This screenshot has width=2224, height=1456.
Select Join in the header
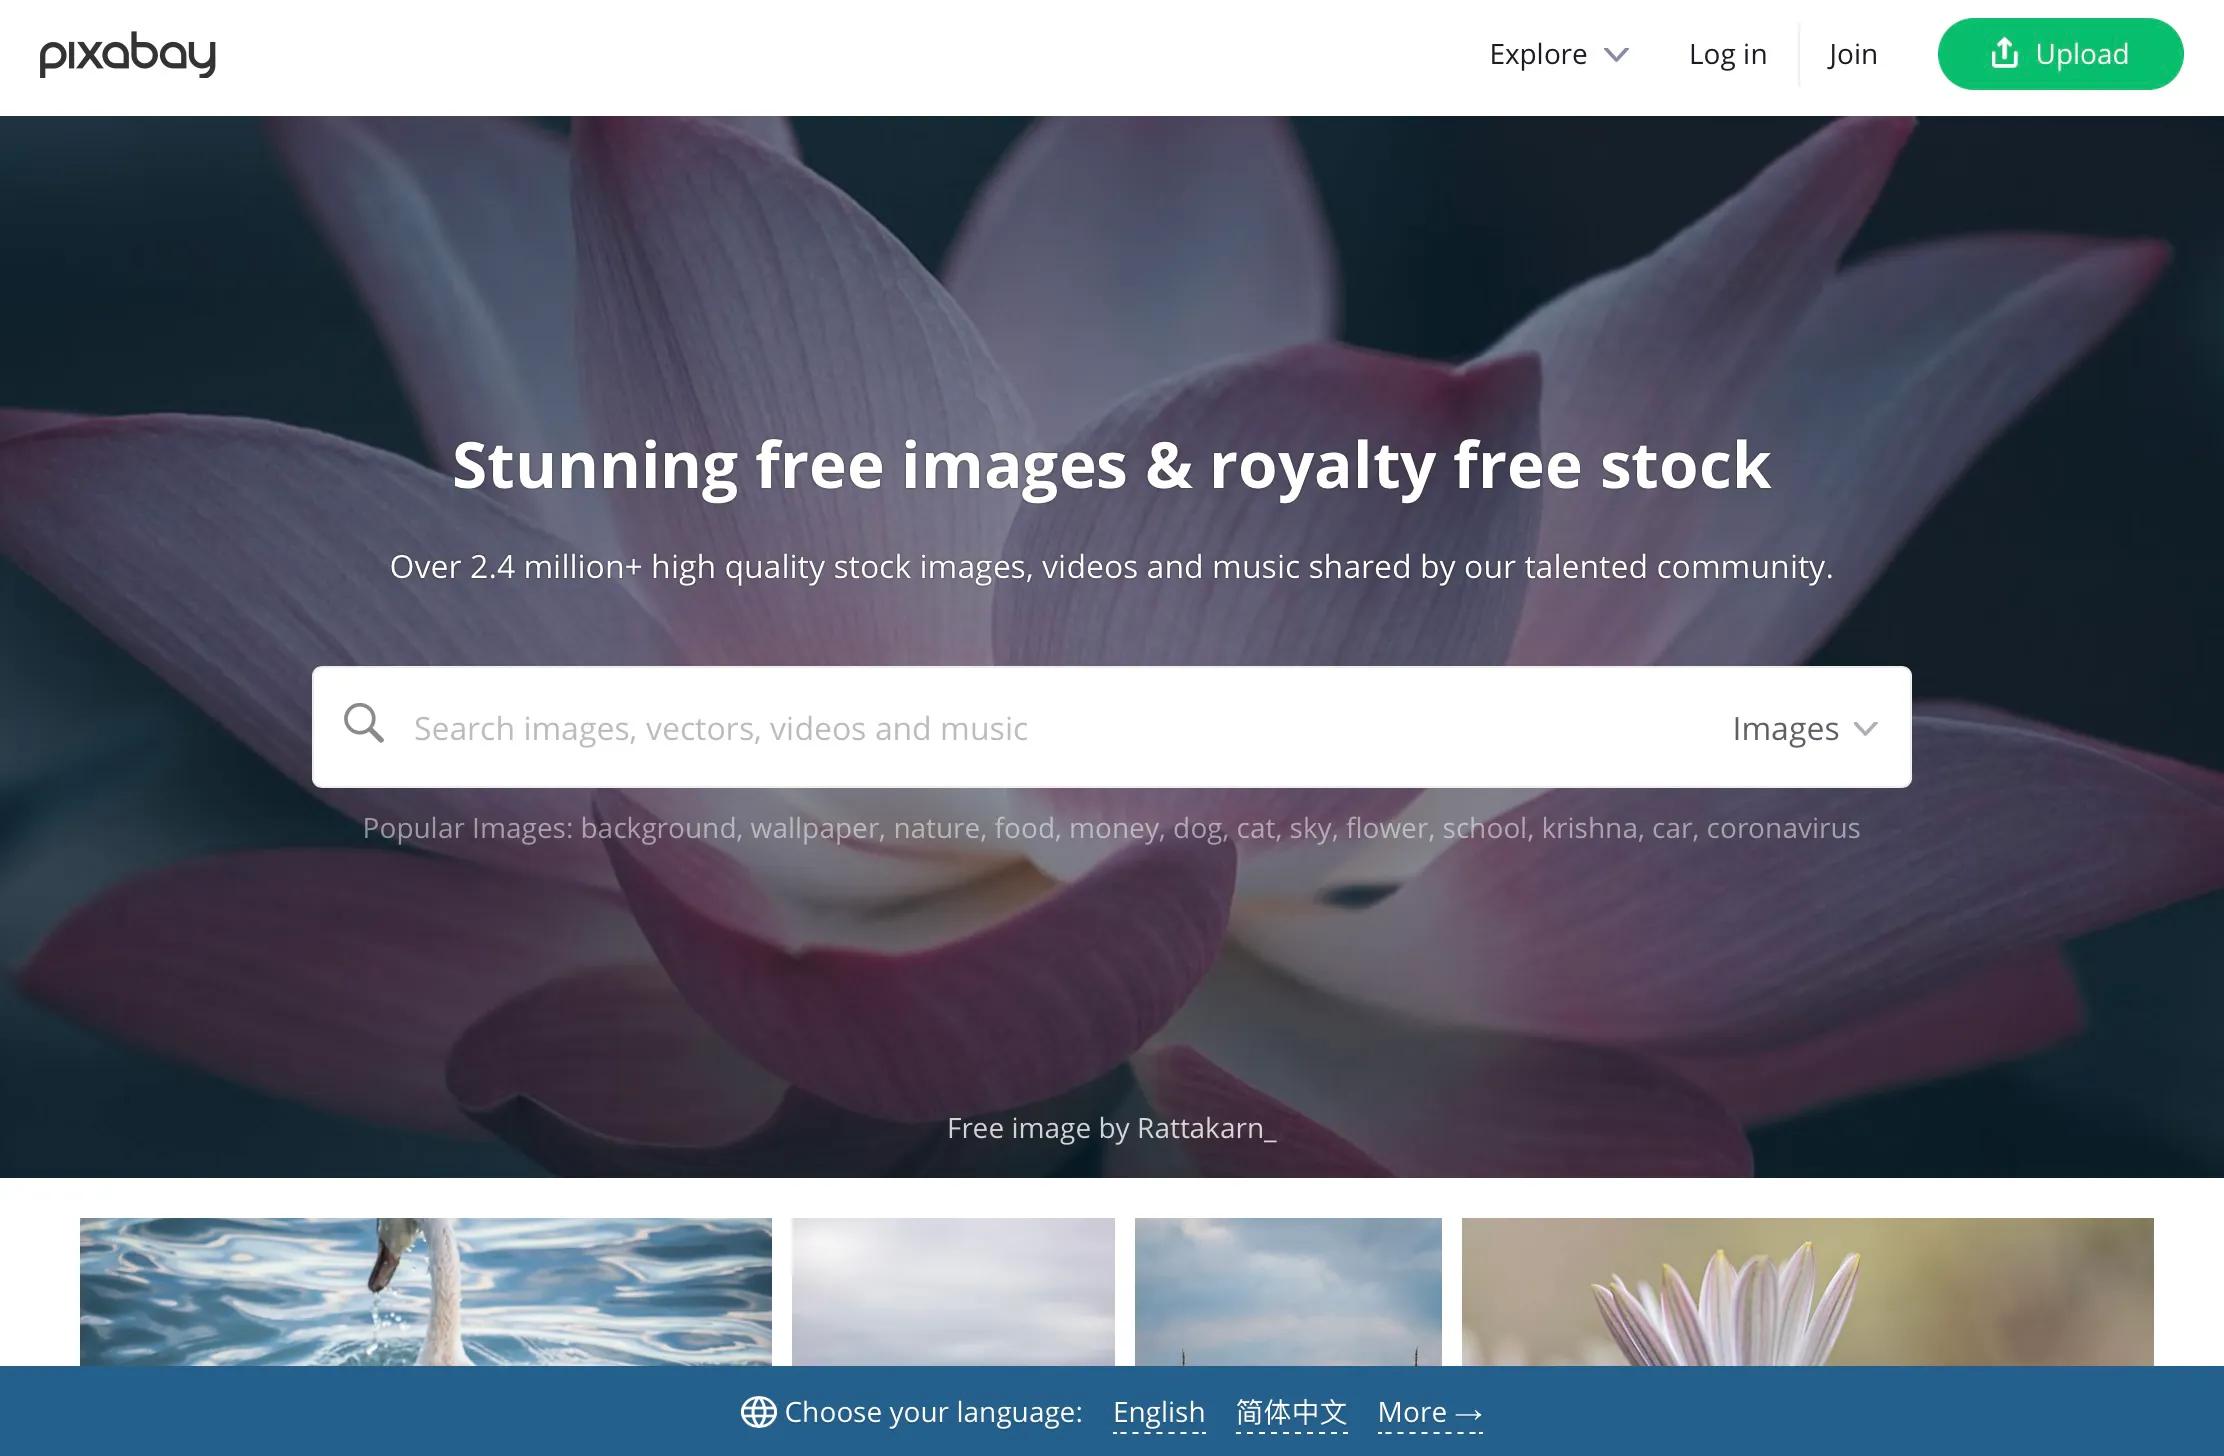point(1852,54)
